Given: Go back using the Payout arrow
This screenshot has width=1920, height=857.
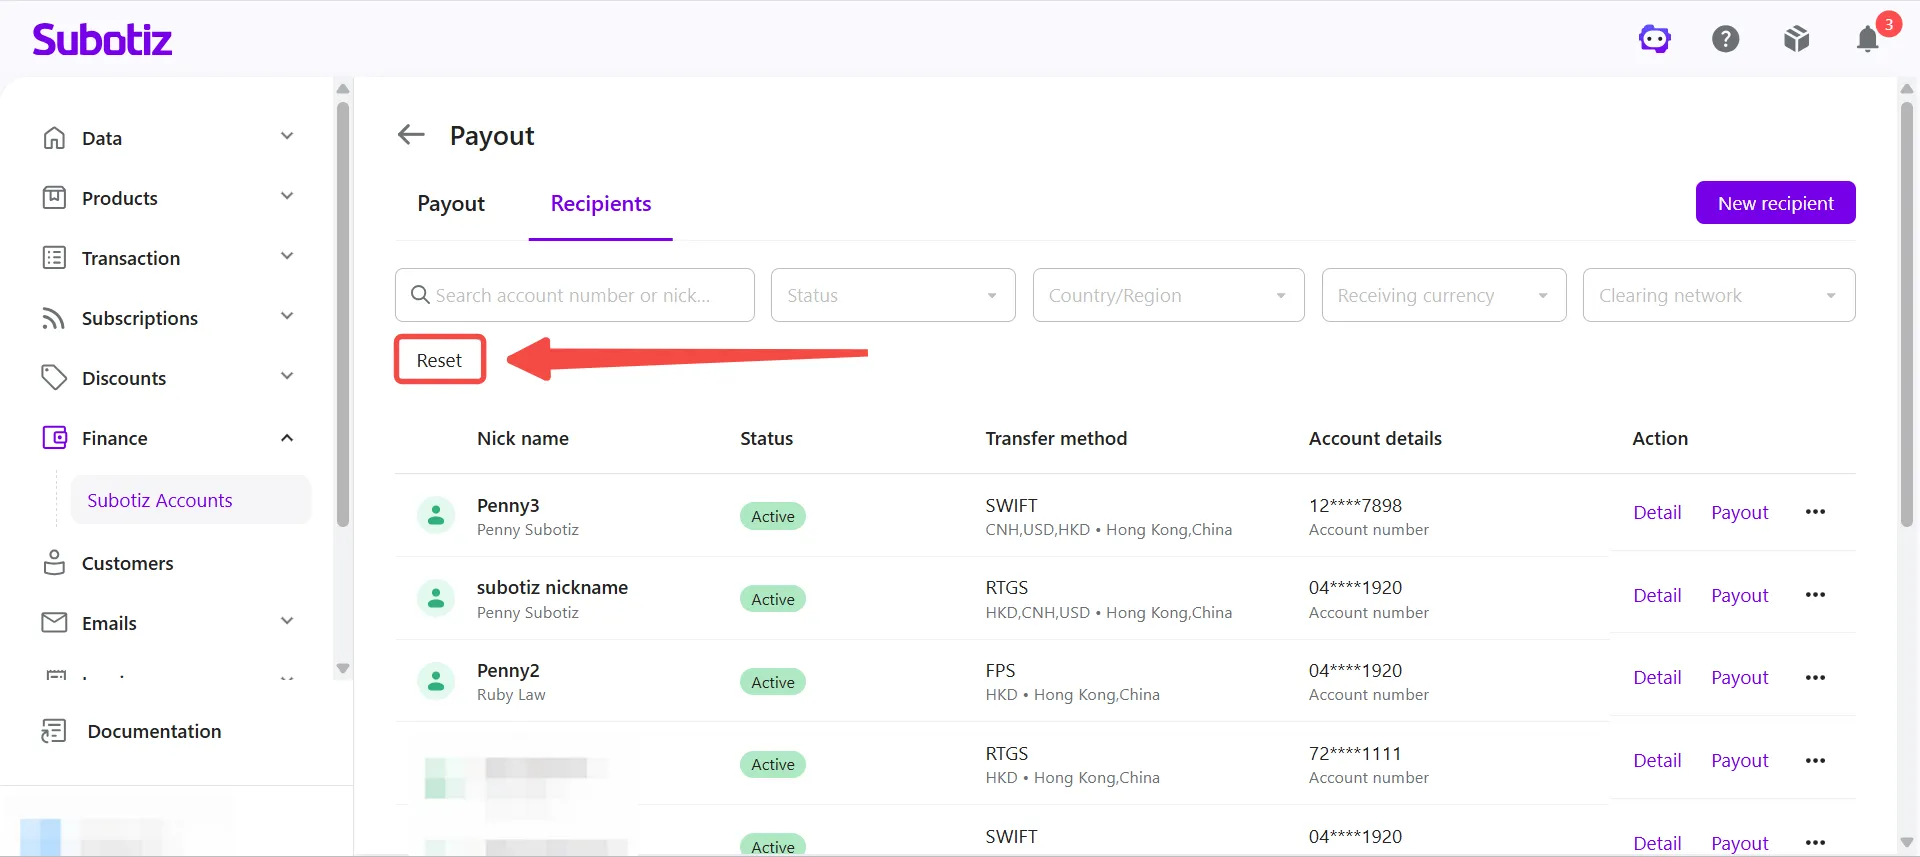Looking at the screenshot, I should click(411, 134).
